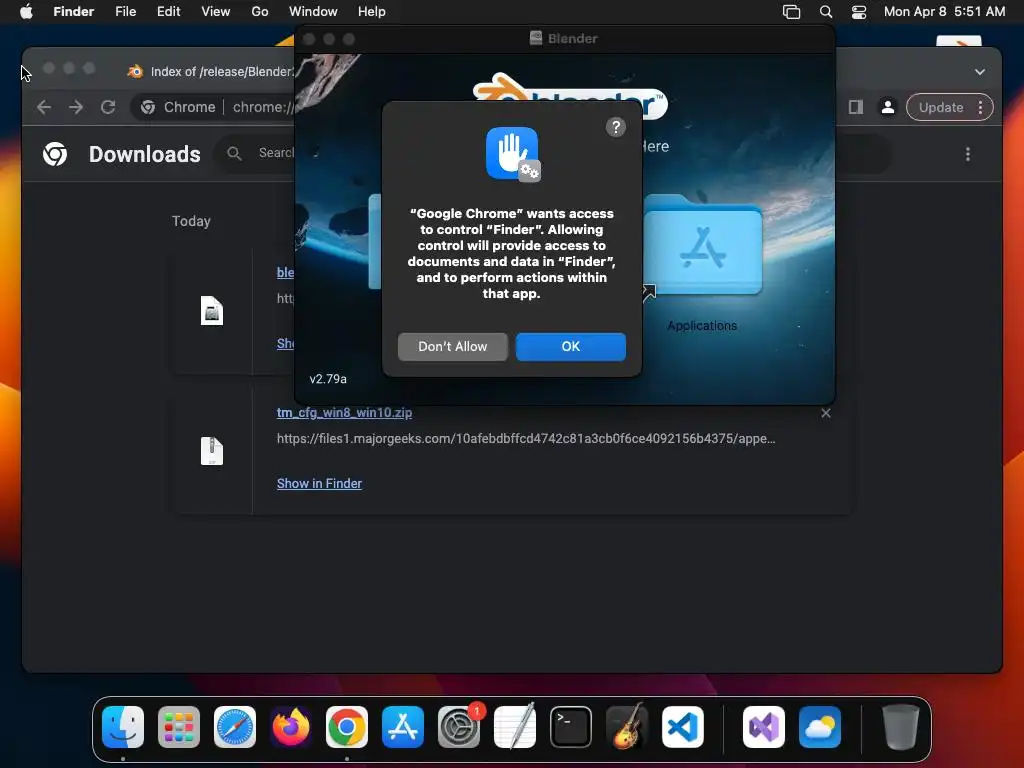
Task: Open GarageBand from the Dock
Action: (626, 727)
